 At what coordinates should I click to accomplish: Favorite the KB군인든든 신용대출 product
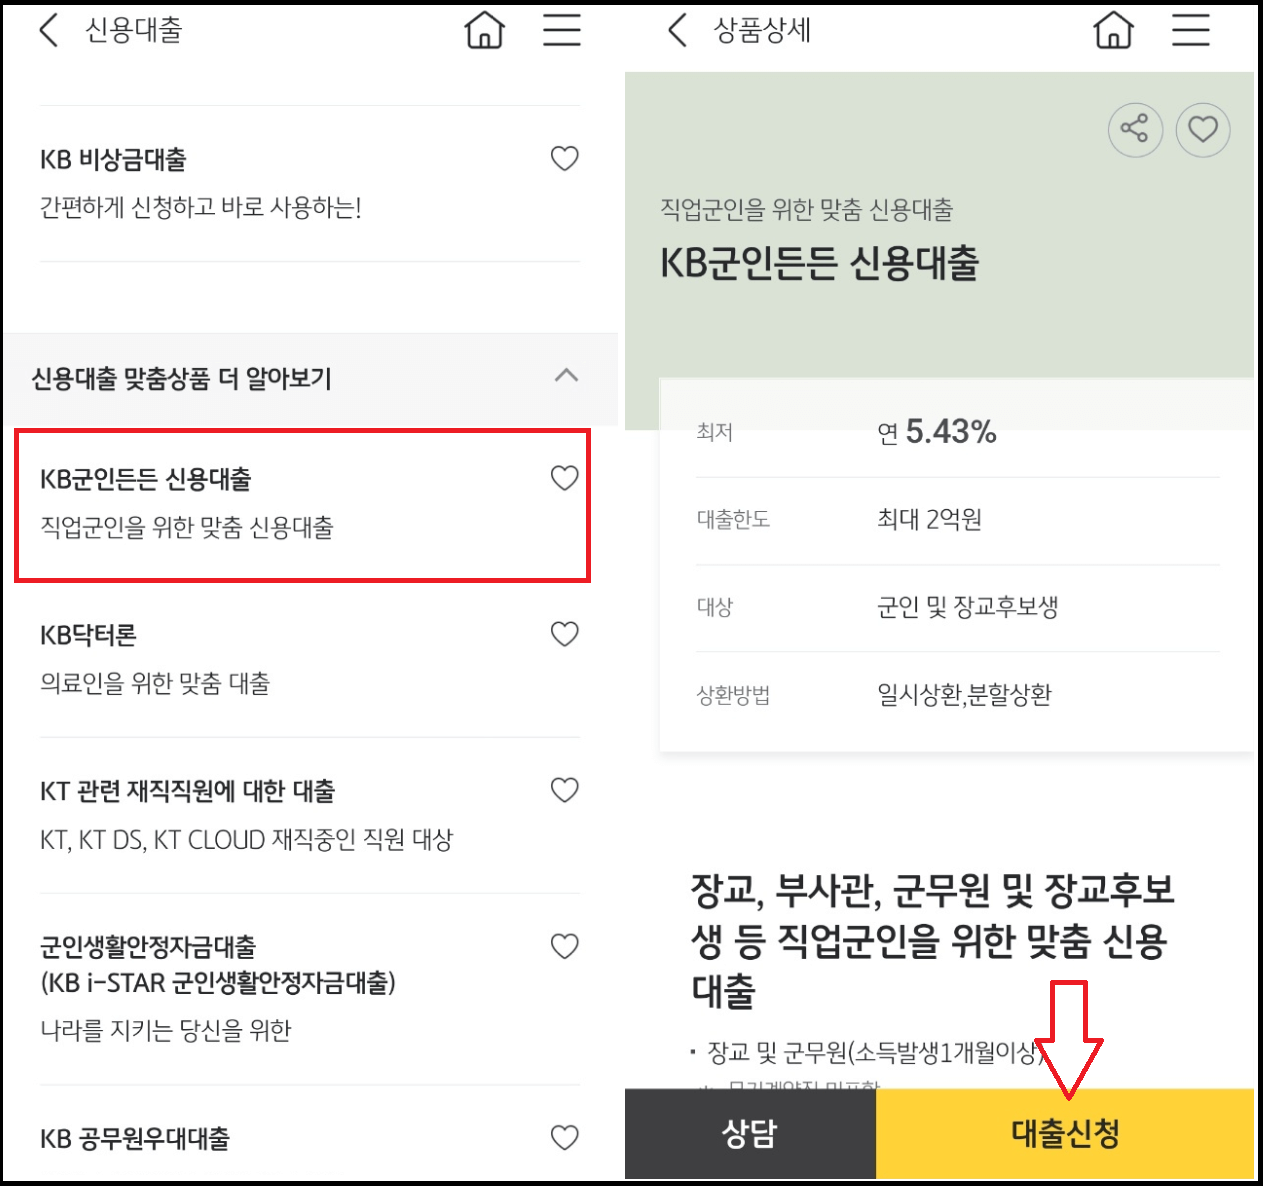pyautogui.click(x=565, y=478)
